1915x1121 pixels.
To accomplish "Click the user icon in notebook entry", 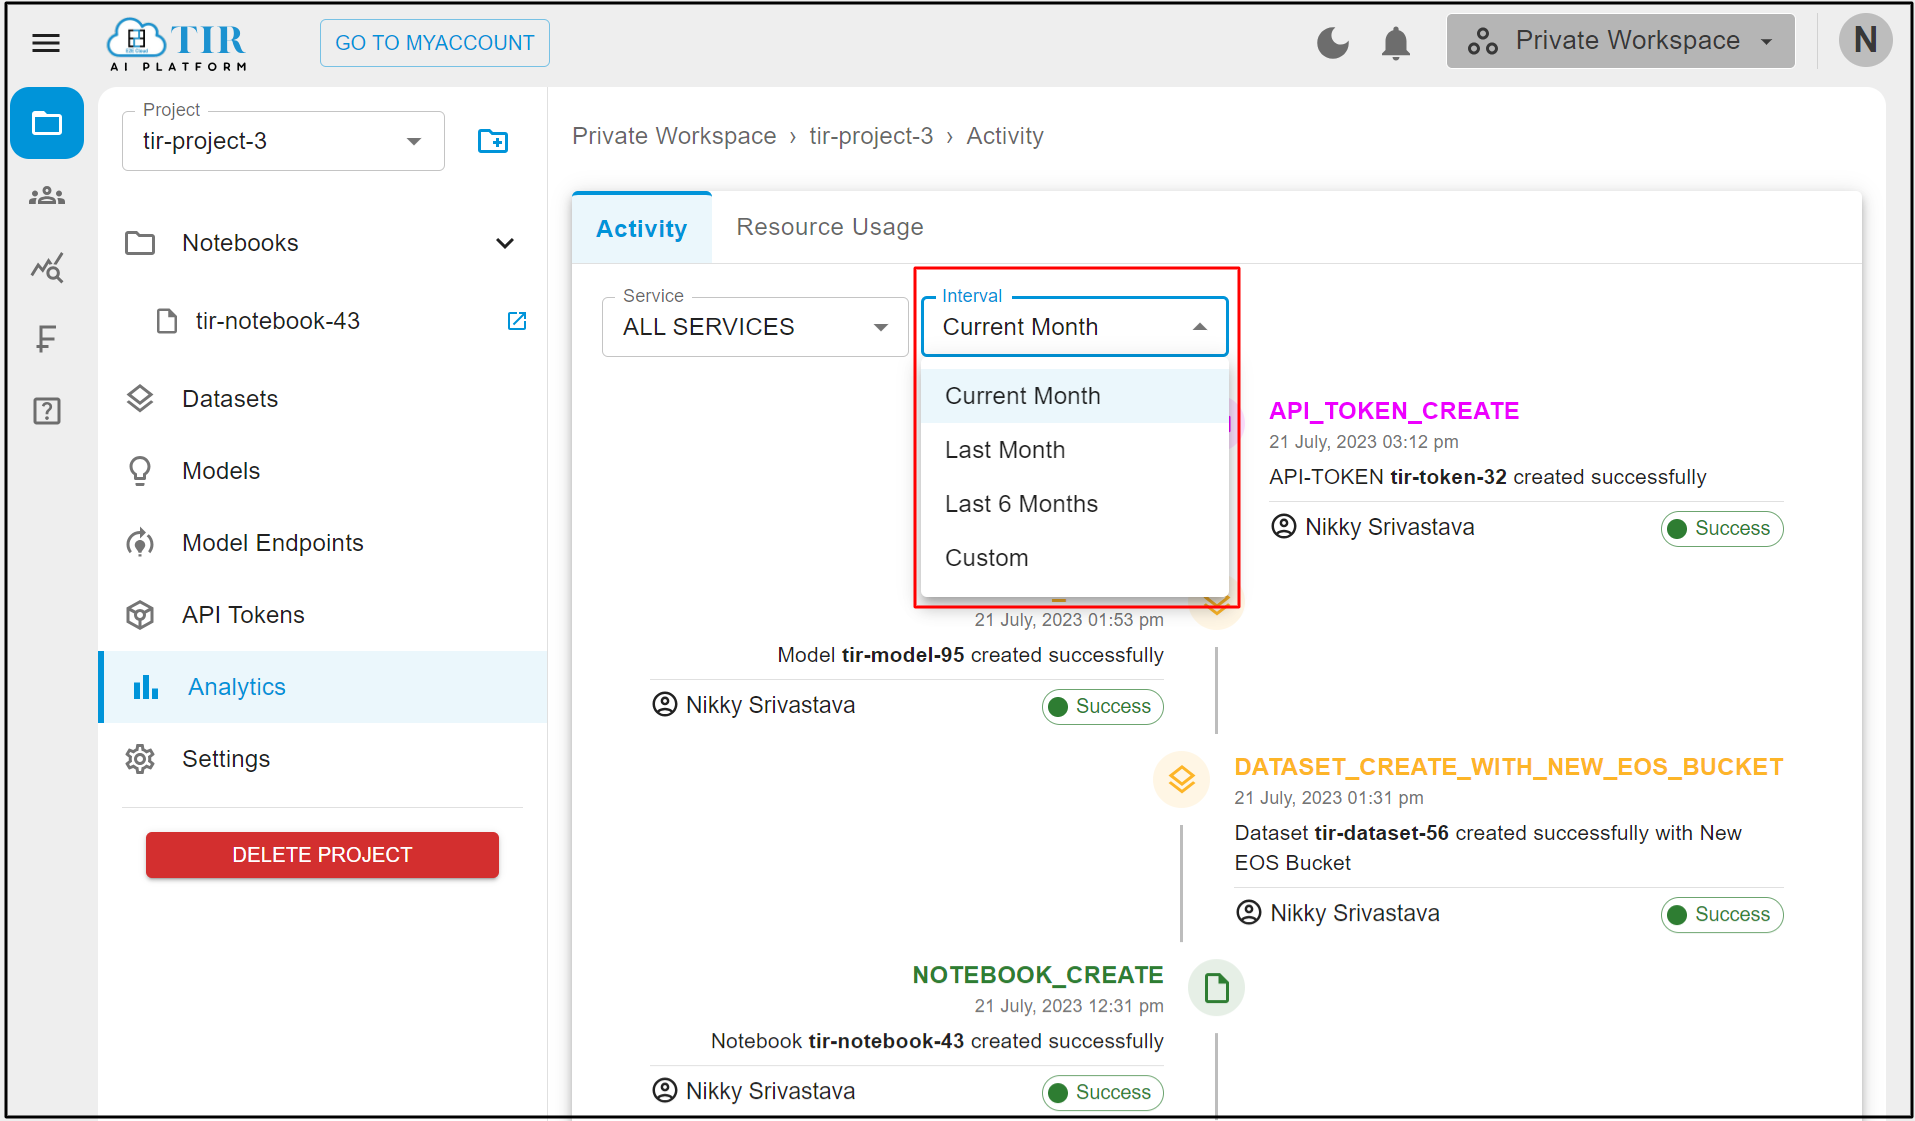I will pos(664,1091).
